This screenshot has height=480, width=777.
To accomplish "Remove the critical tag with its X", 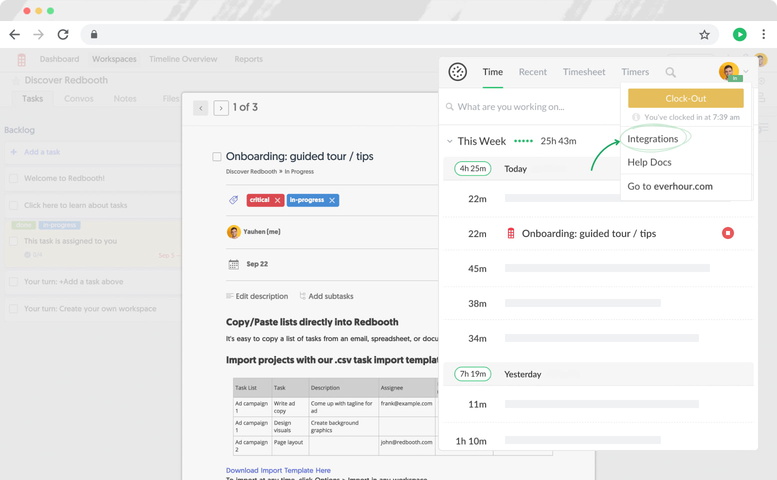I will (x=278, y=200).
